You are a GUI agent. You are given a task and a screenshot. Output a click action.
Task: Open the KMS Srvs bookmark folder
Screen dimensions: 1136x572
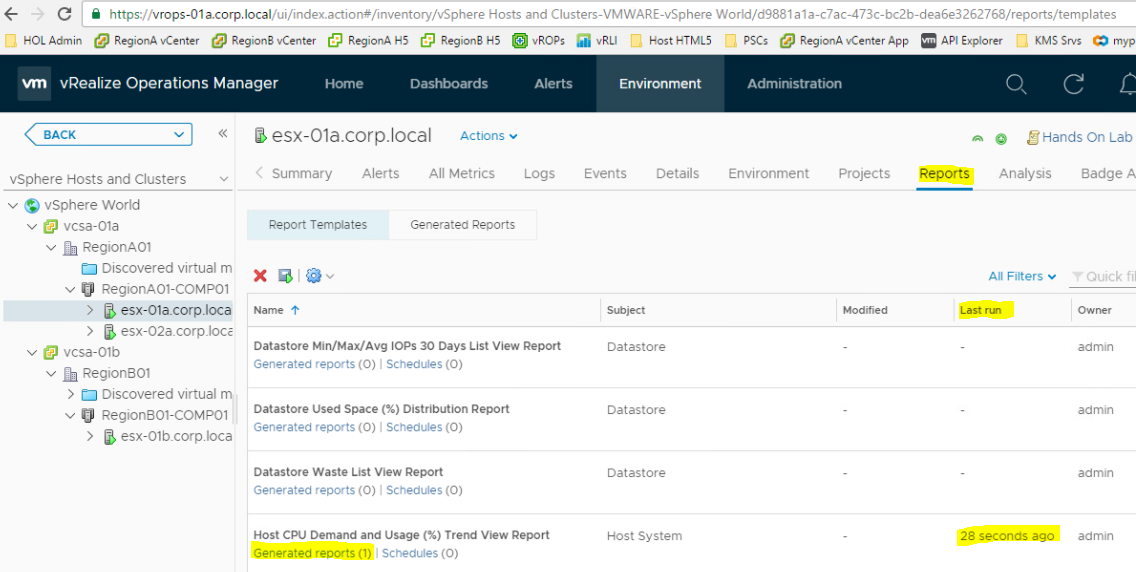click(1048, 41)
